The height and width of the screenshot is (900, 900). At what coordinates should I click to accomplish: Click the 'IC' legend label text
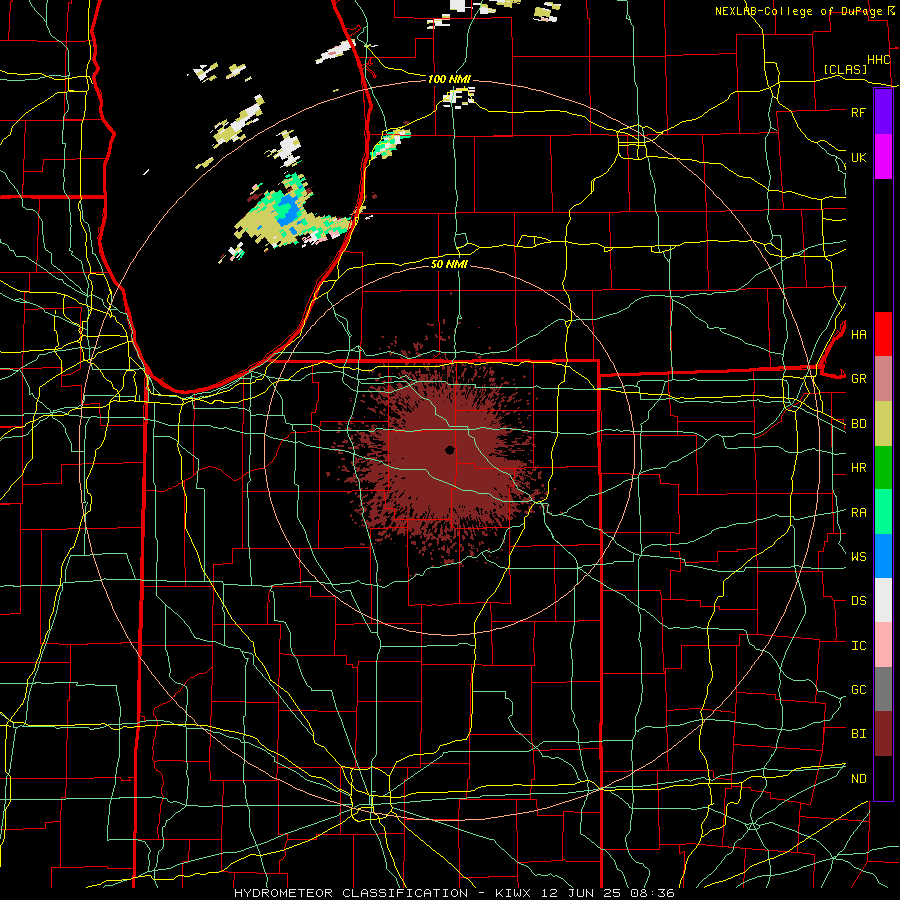858,646
